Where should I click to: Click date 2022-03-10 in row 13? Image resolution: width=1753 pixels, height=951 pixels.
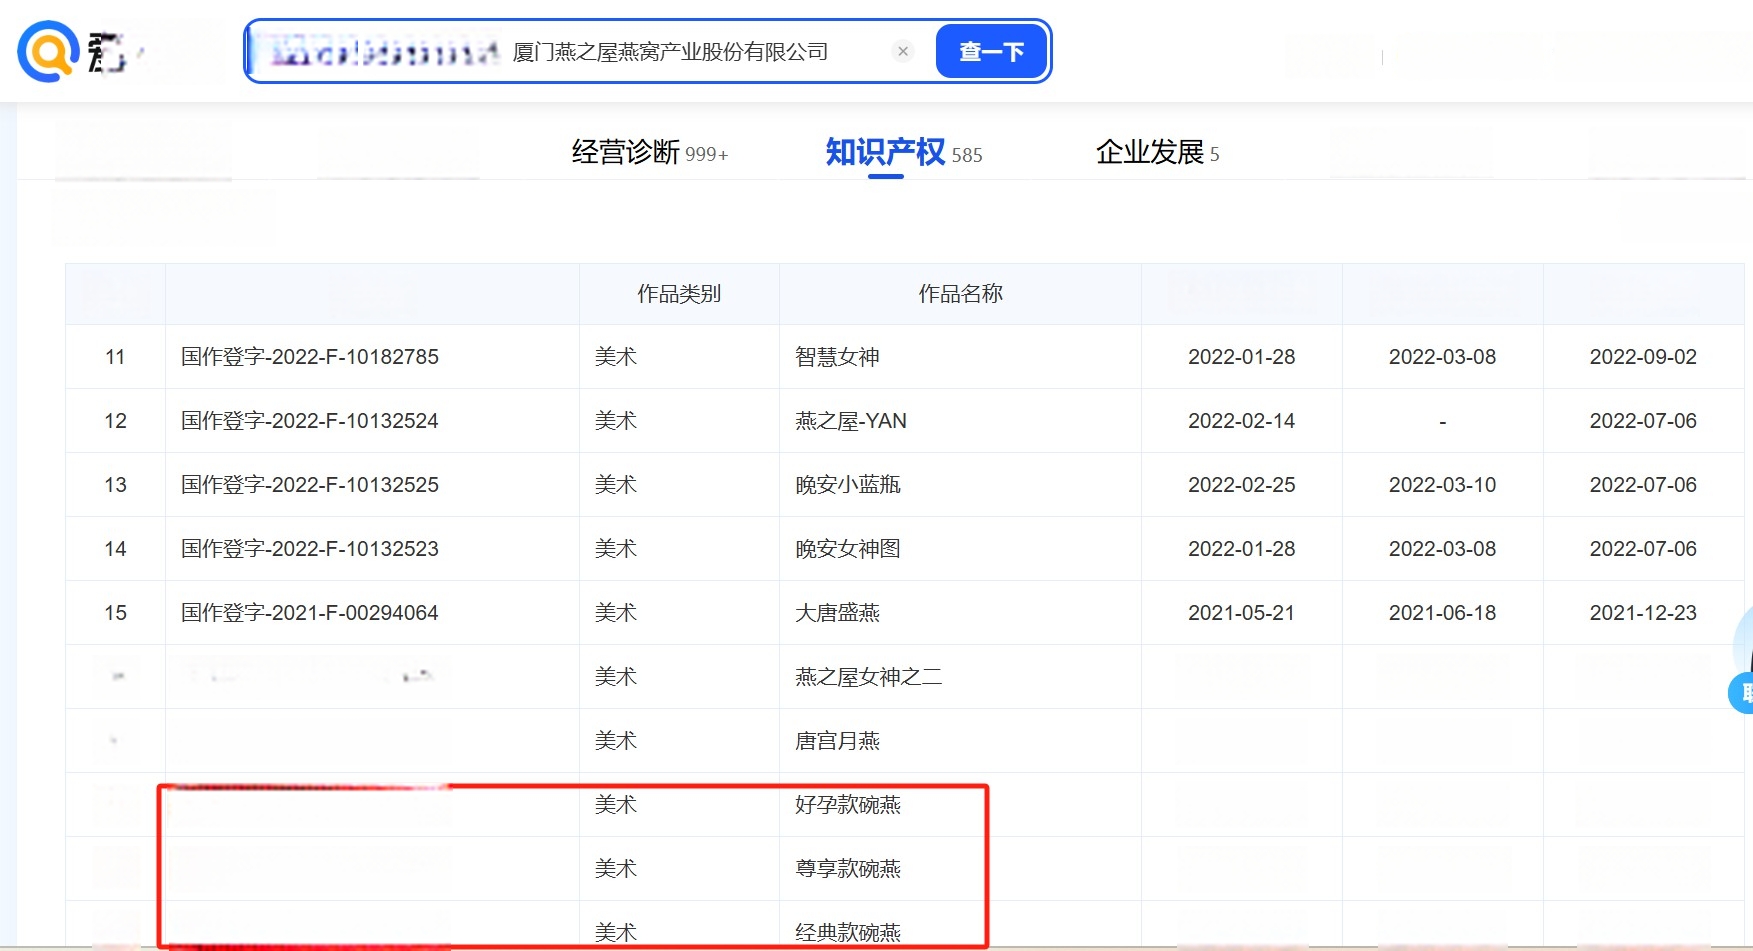pos(1442,485)
